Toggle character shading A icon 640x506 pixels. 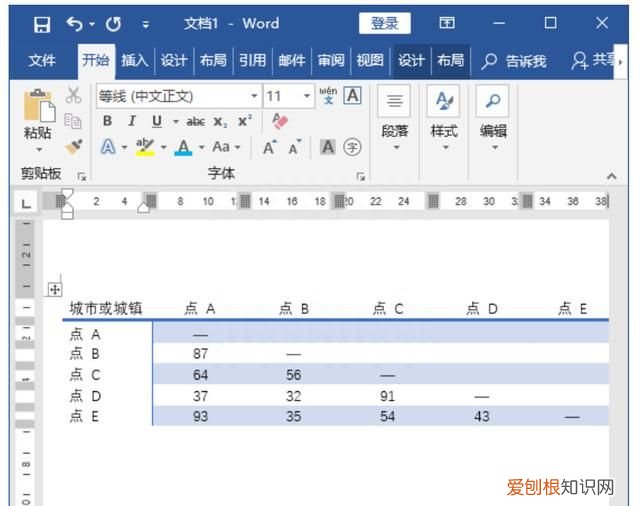click(x=328, y=147)
